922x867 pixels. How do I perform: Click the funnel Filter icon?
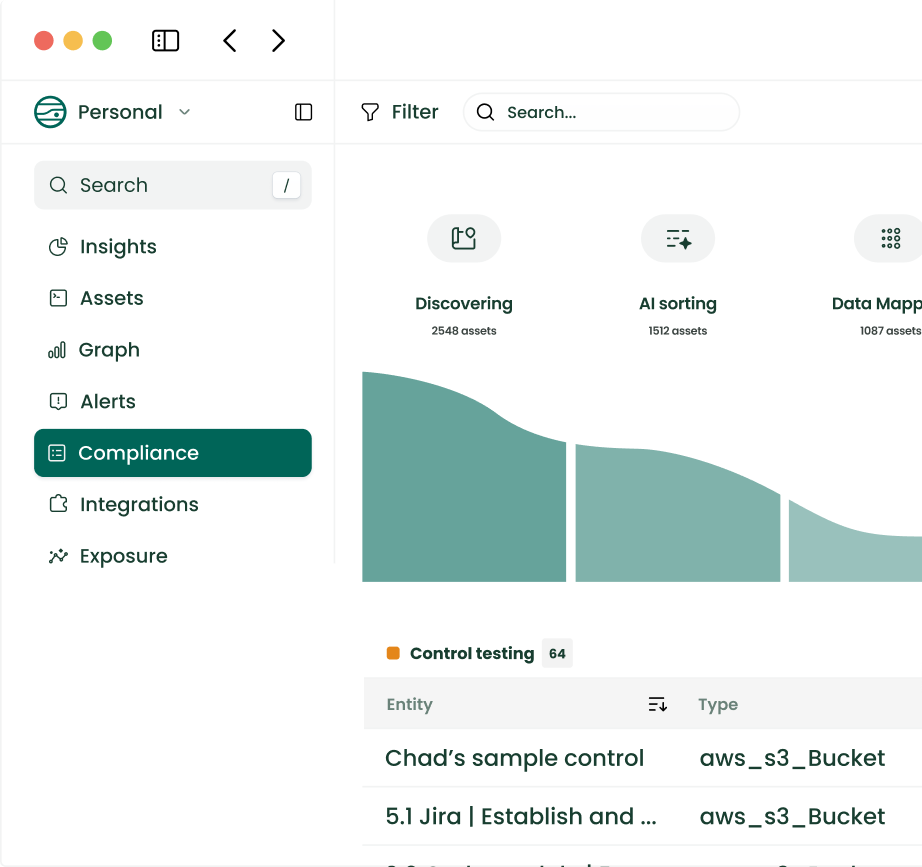coord(370,112)
